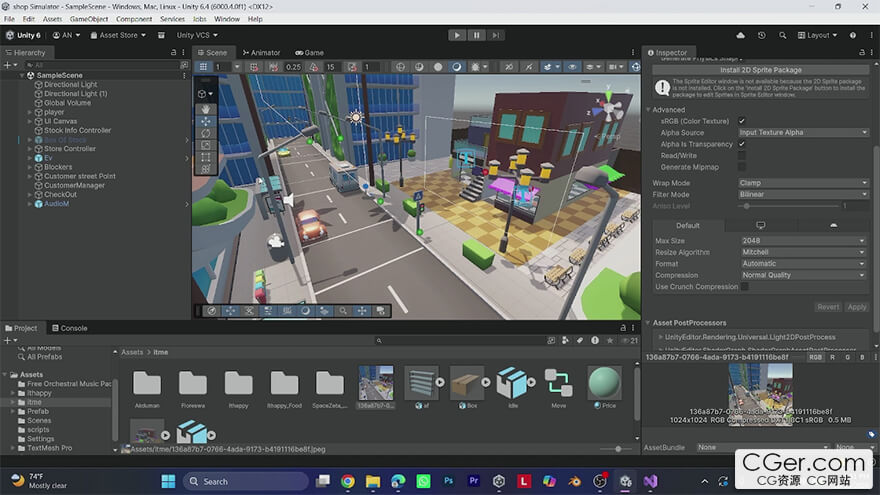
Task: Lock the Hierarchy panel
Action: tap(173, 52)
